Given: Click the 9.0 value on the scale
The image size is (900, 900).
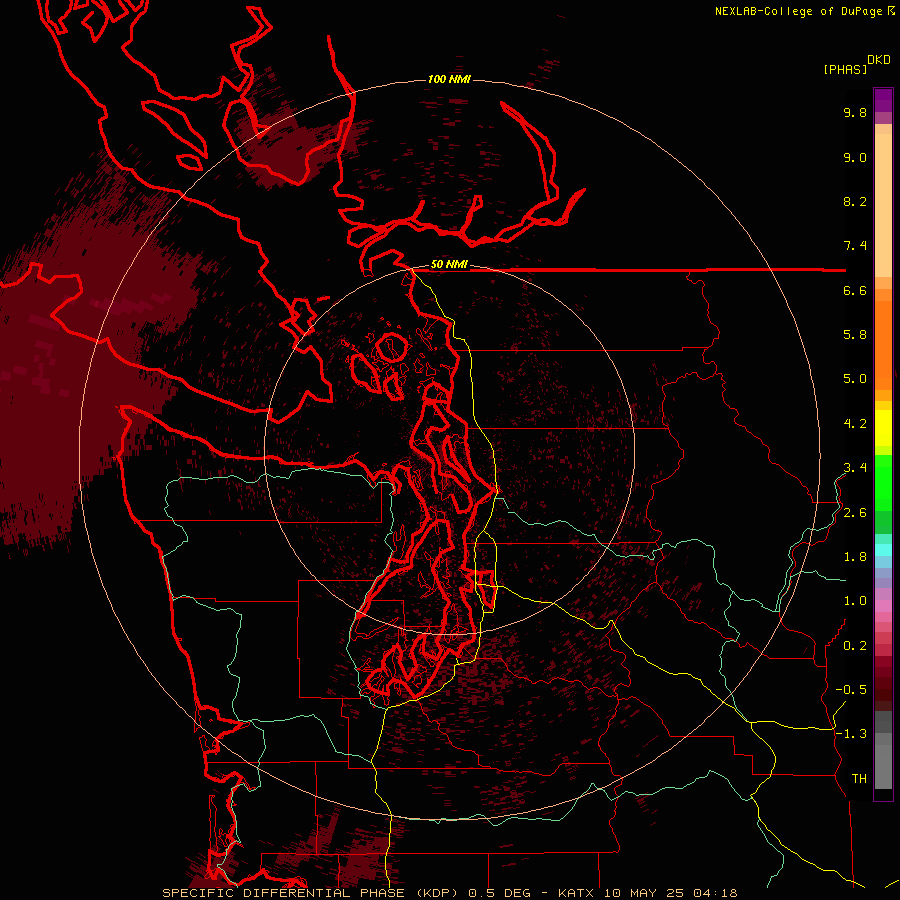Looking at the screenshot, I should [855, 157].
